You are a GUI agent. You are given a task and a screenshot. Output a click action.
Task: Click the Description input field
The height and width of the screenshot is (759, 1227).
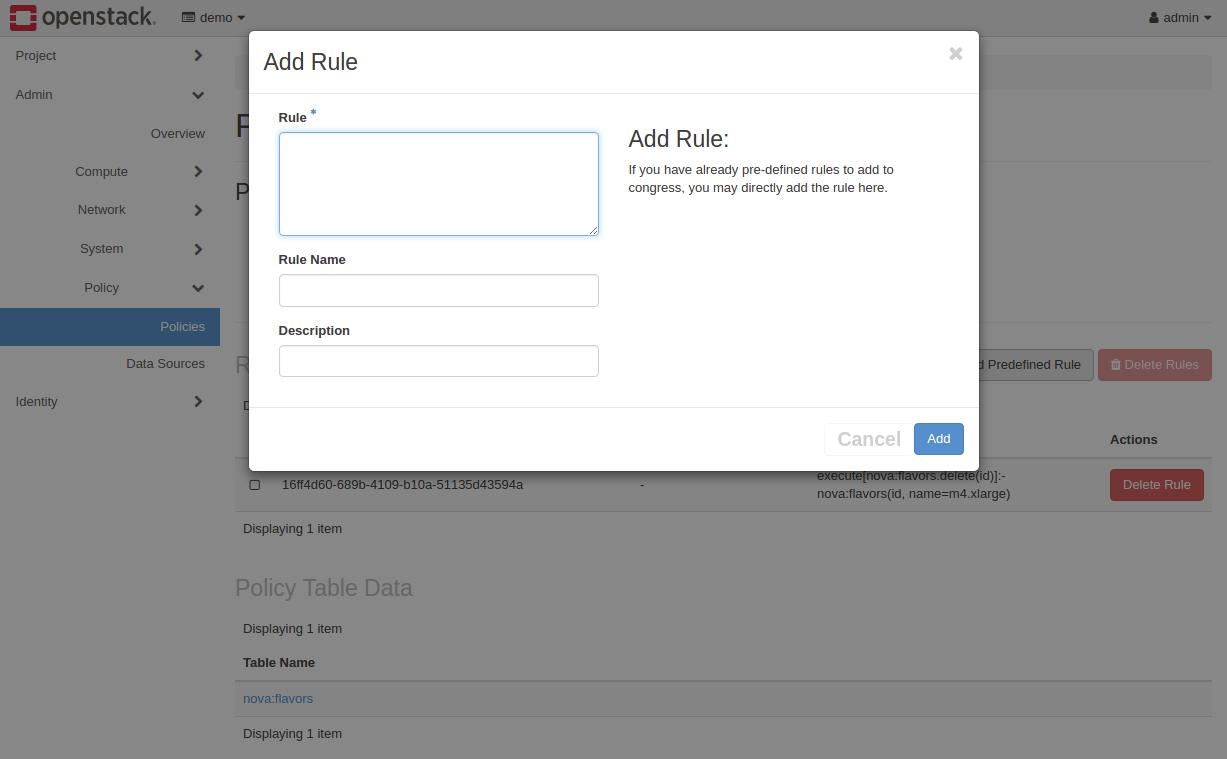point(439,361)
